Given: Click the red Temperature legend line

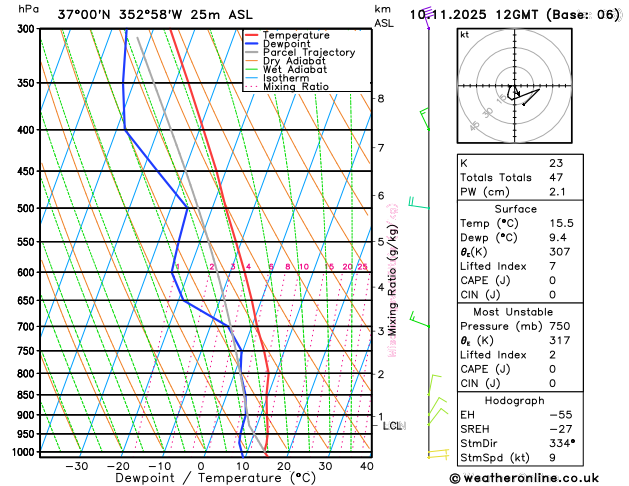Looking at the screenshot, I should [252, 35].
